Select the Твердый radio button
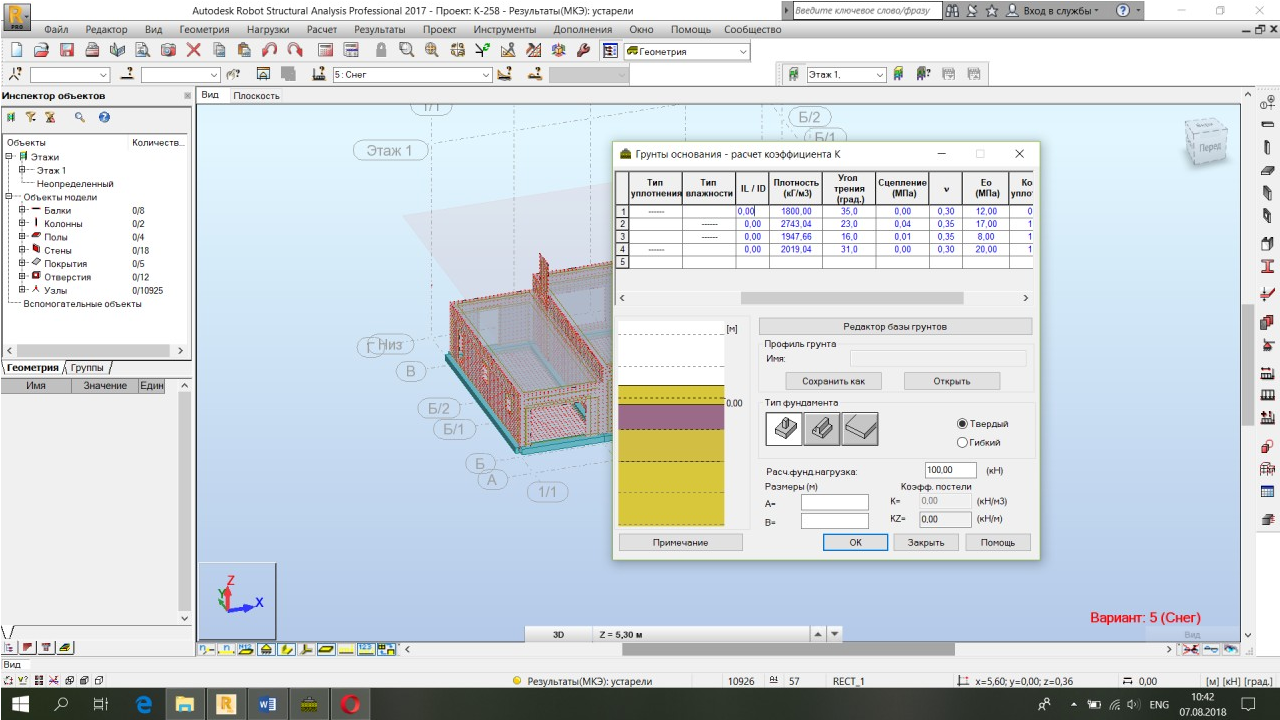Screen dimensions: 1280x720 click(x=963, y=424)
